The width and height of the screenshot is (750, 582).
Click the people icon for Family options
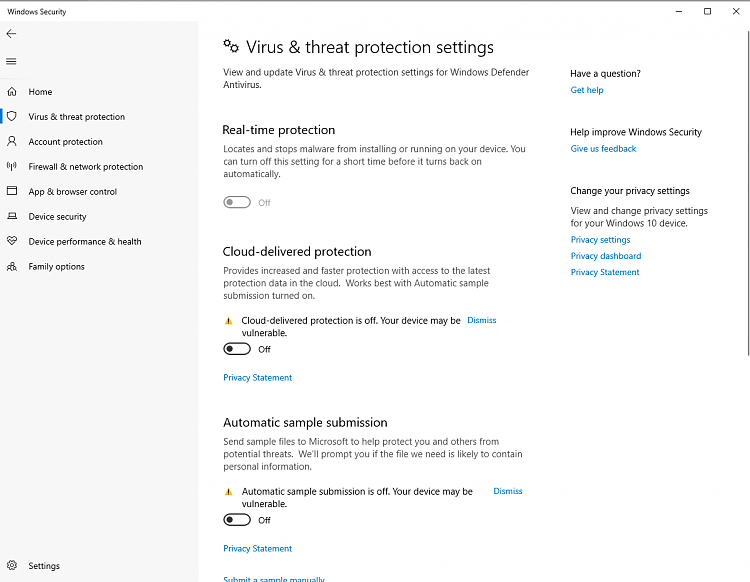coord(12,266)
